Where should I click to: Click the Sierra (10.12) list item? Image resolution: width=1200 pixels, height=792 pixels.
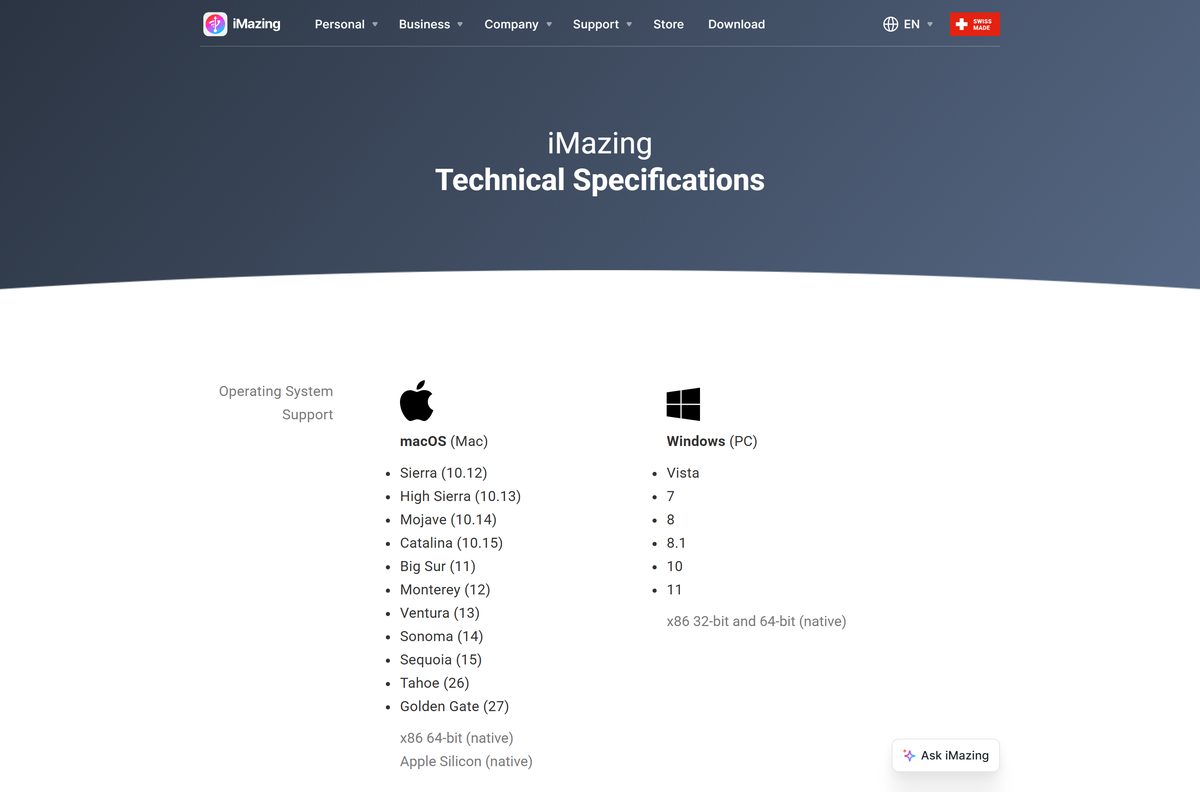tap(443, 473)
